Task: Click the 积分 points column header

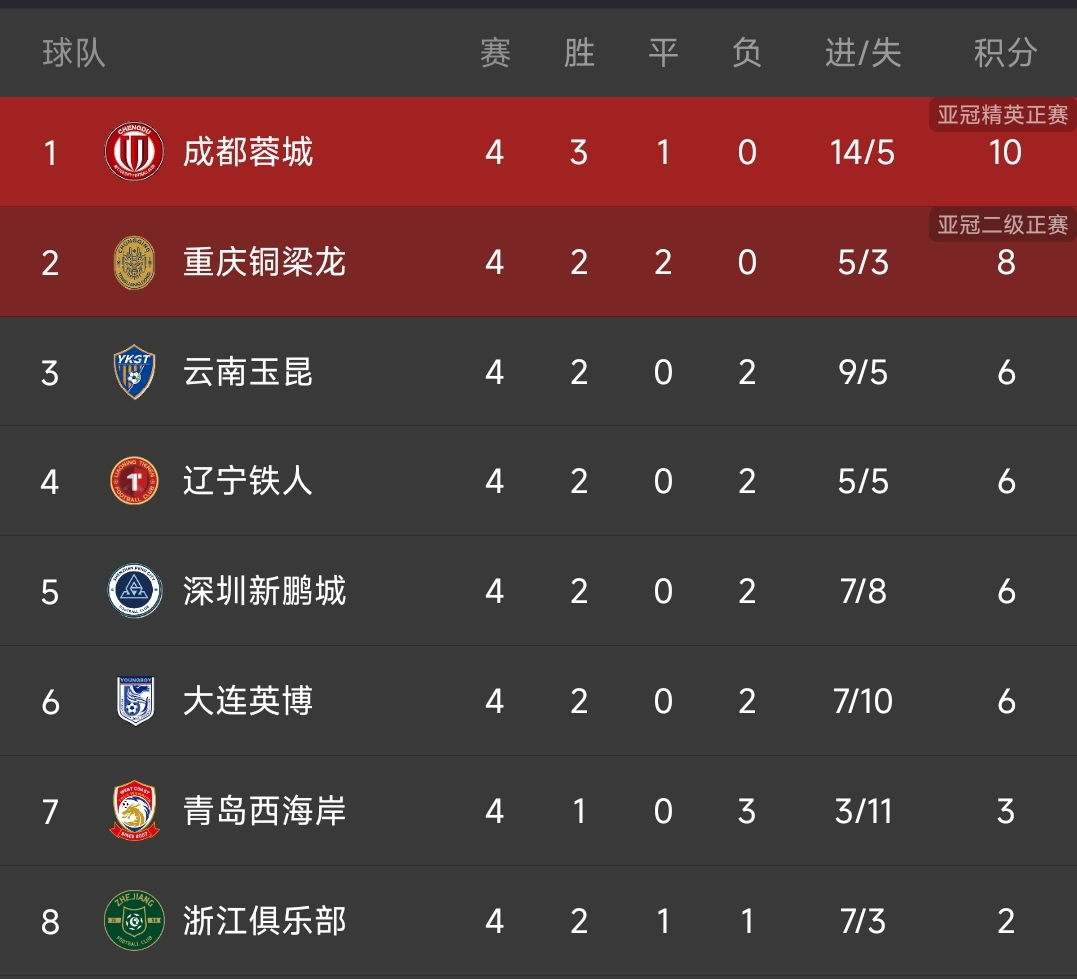Action: 1005,53
